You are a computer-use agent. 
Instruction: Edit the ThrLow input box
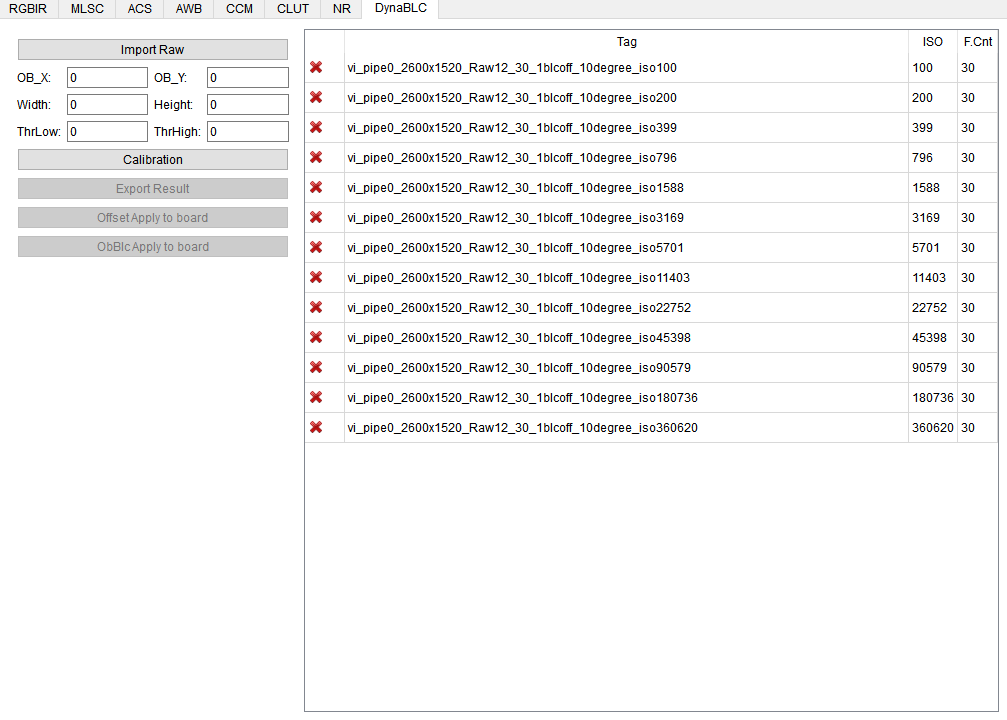click(x=107, y=132)
